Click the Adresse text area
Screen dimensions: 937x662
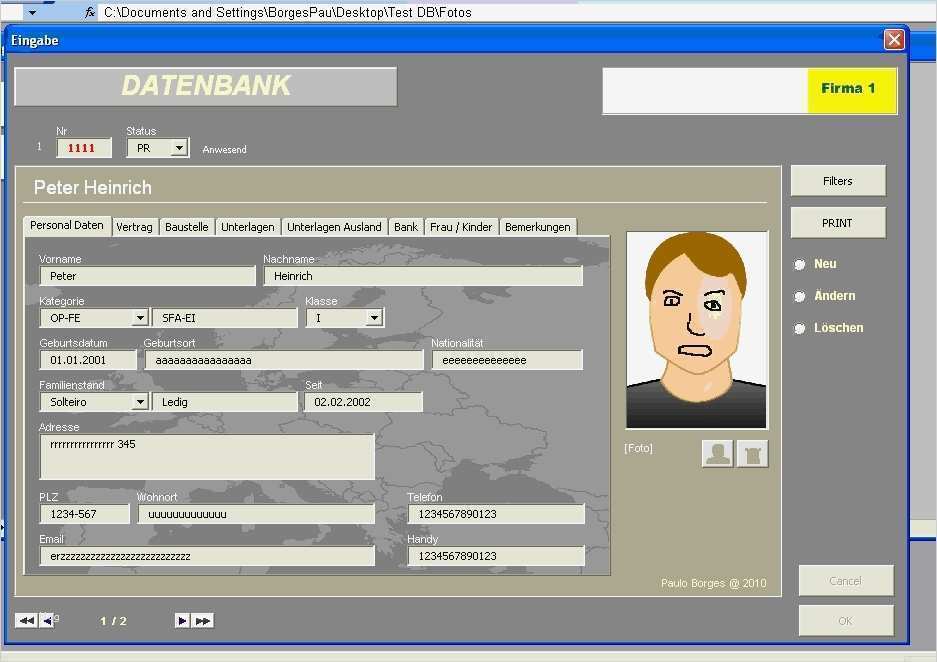tap(207, 456)
